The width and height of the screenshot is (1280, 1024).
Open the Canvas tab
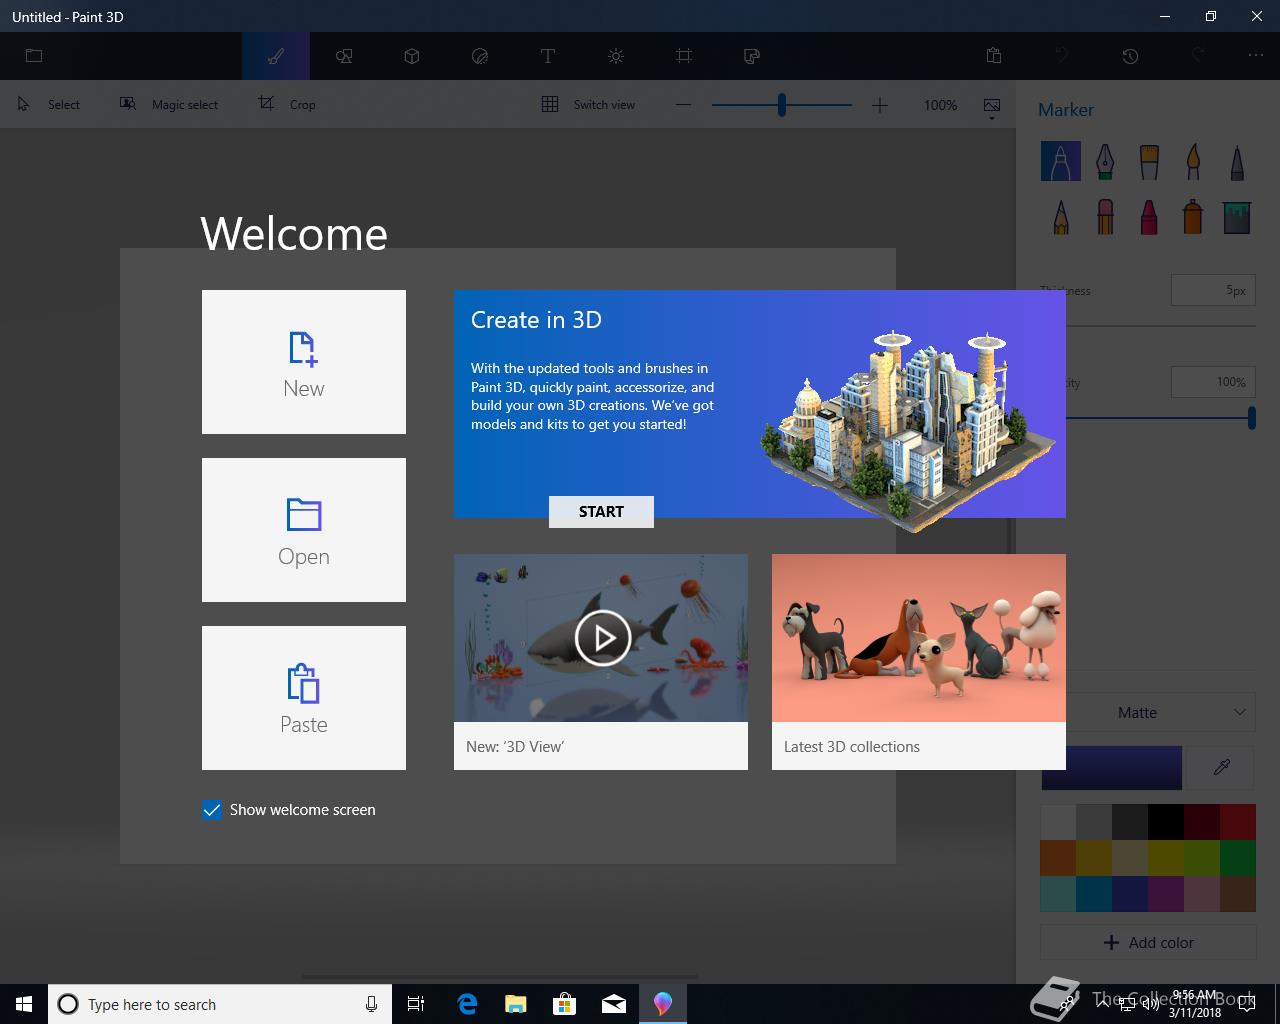(x=684, y=56)
